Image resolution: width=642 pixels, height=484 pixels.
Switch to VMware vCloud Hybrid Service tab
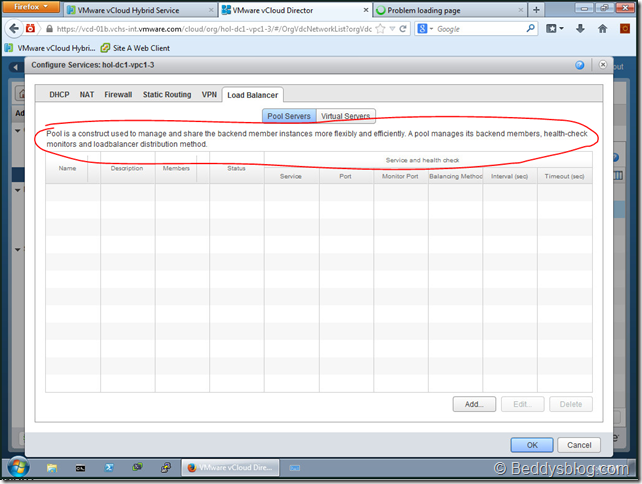click(140, 10)
